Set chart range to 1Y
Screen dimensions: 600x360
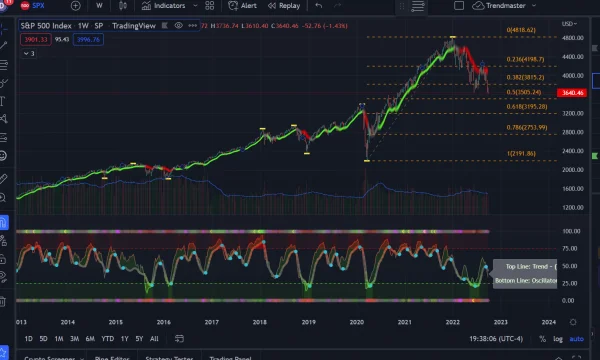click(x=124, y=339)
